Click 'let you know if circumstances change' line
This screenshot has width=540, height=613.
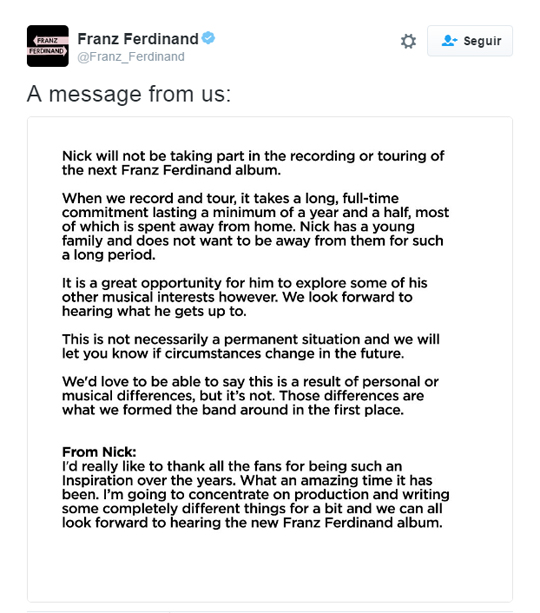[233, 353]
